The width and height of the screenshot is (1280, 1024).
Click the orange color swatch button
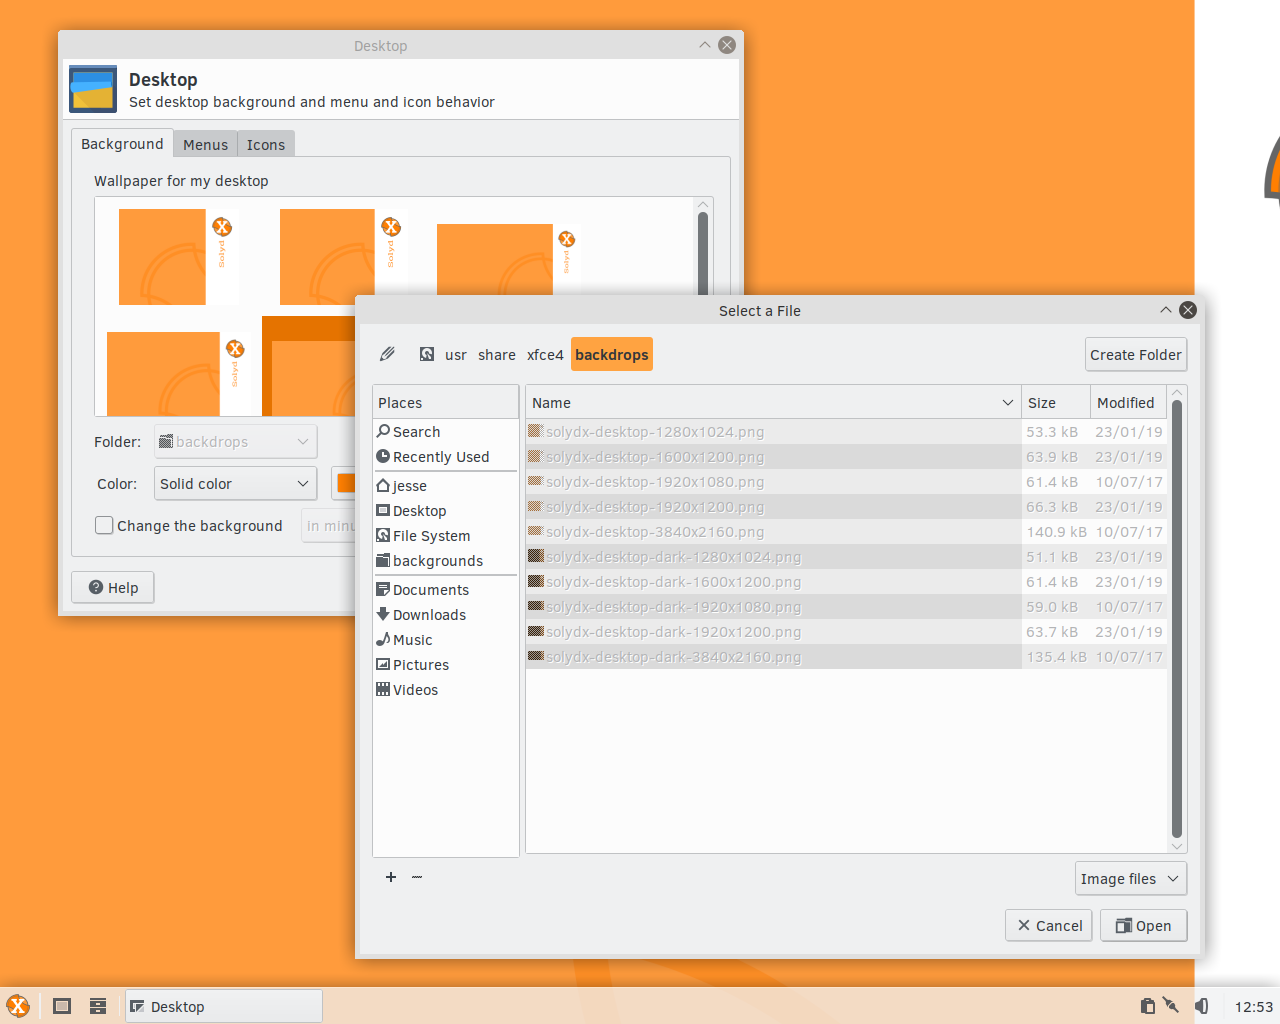tap(345, 483)
